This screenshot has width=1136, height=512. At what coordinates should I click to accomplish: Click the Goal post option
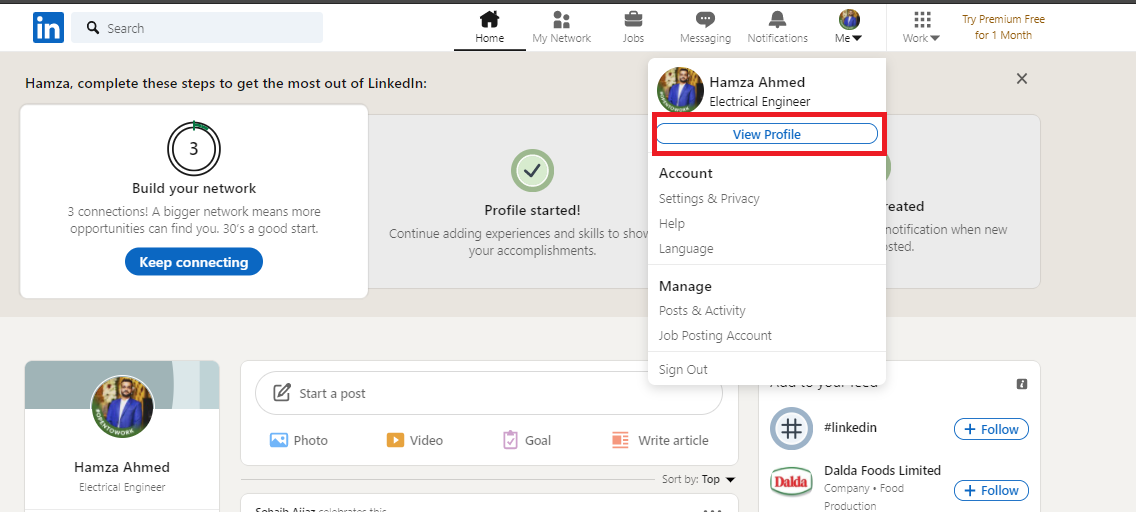coord(527,440)
